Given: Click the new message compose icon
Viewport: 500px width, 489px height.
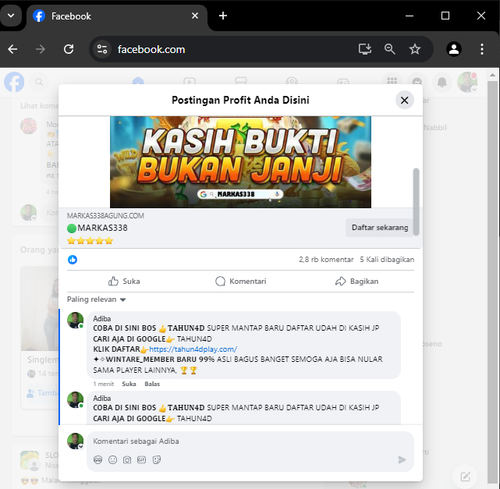Looking at the screenshot, I should [x=465, y=477].
